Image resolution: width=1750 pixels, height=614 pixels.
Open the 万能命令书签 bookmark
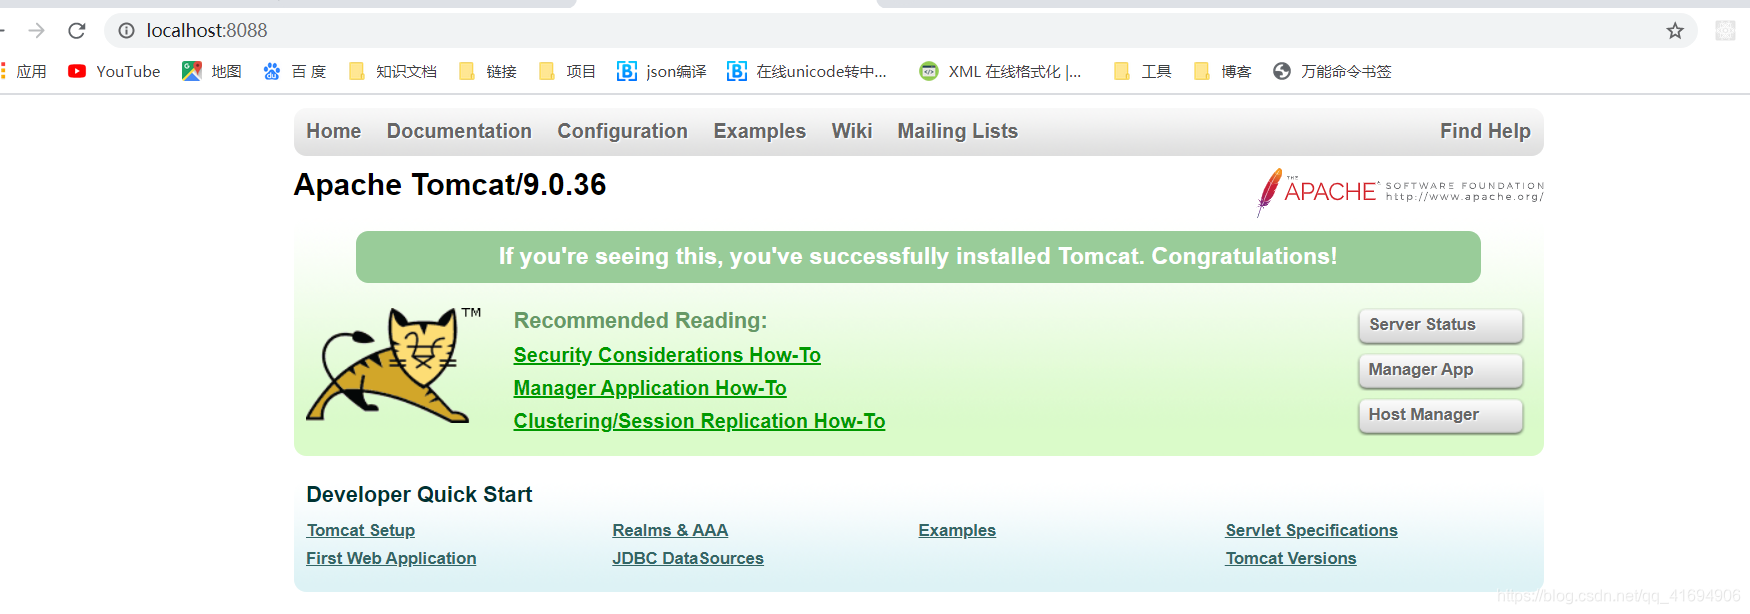click(x=1332, y=71)
